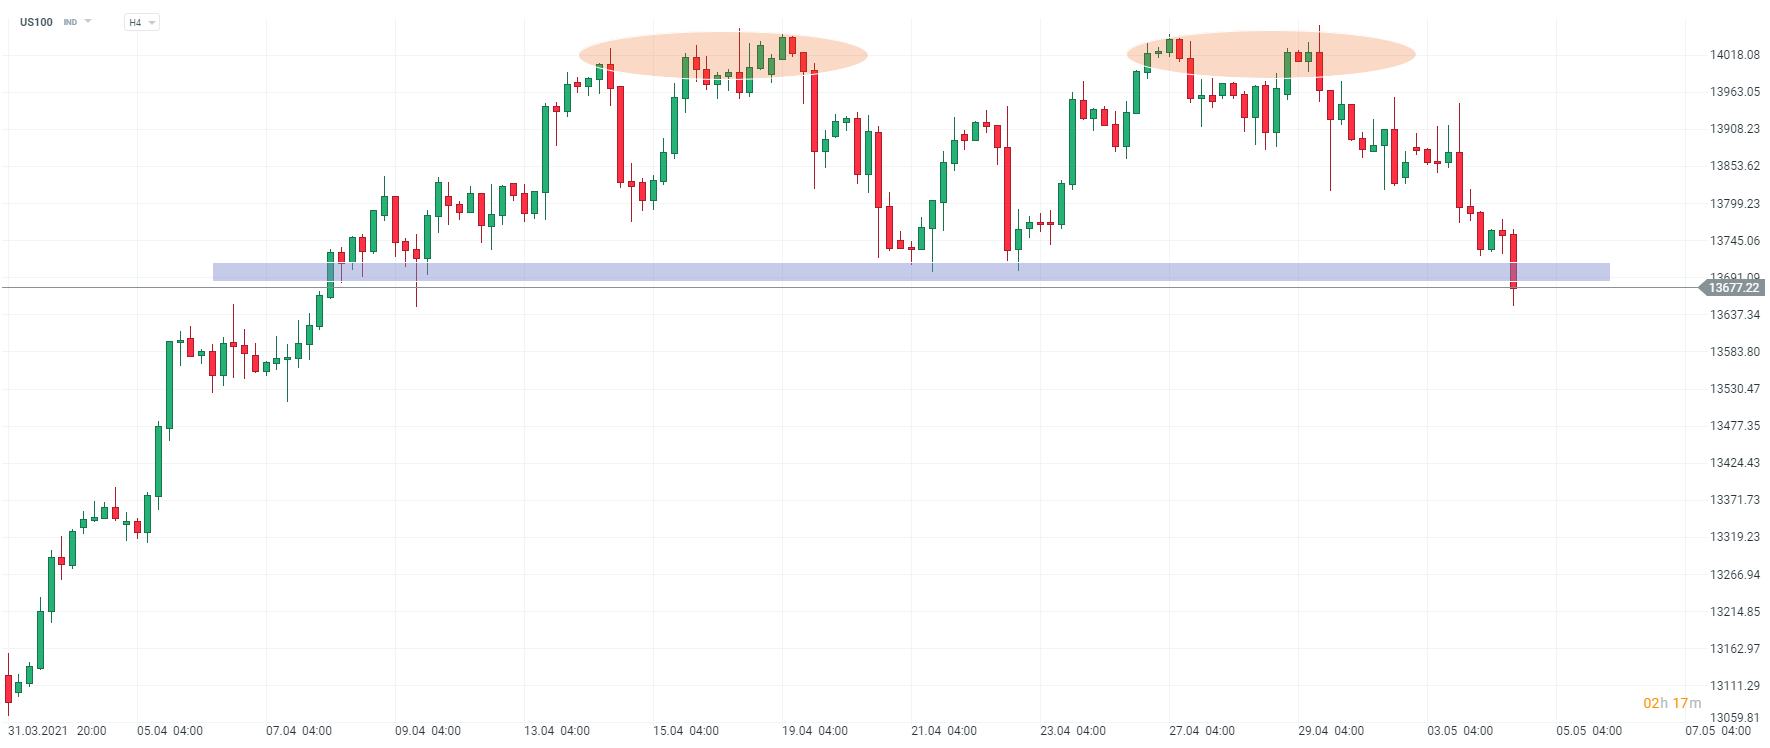Image resolution: width=1770 pixels, height=748 pixels.
Task: Click the 13908.23 price axis label
Action: pos(1734,129)
